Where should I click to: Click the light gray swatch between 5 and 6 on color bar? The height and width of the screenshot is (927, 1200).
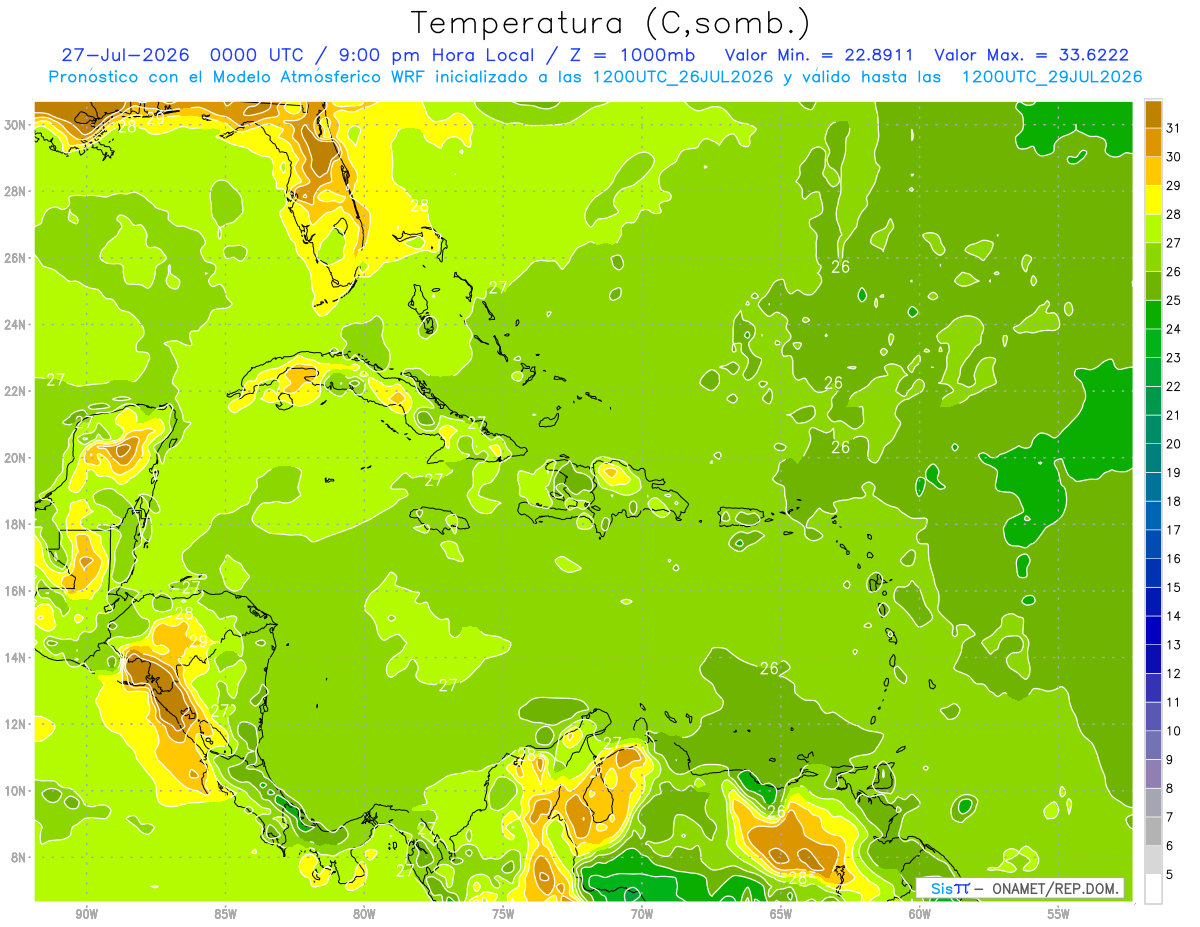[x=1153, y=860]
